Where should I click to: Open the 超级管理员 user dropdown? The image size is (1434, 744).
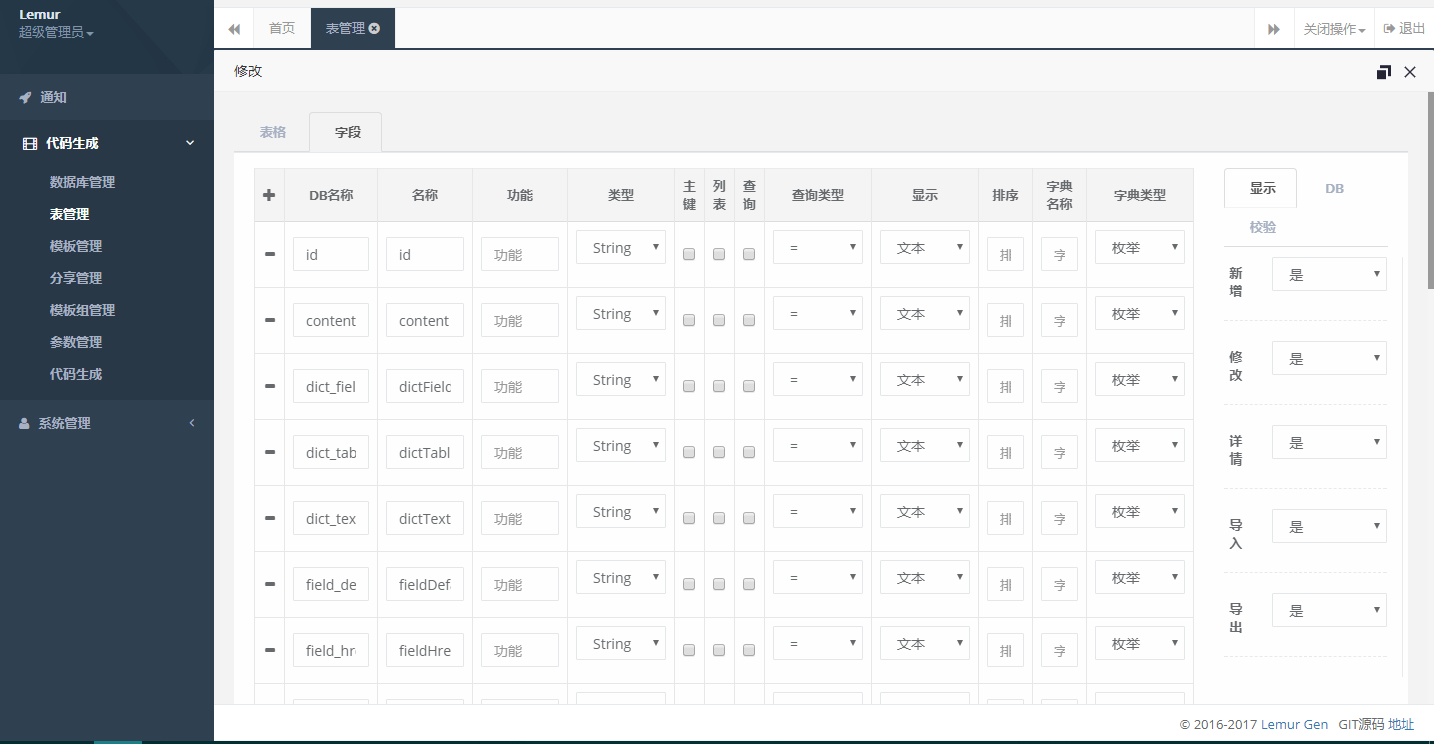(56, 33)
